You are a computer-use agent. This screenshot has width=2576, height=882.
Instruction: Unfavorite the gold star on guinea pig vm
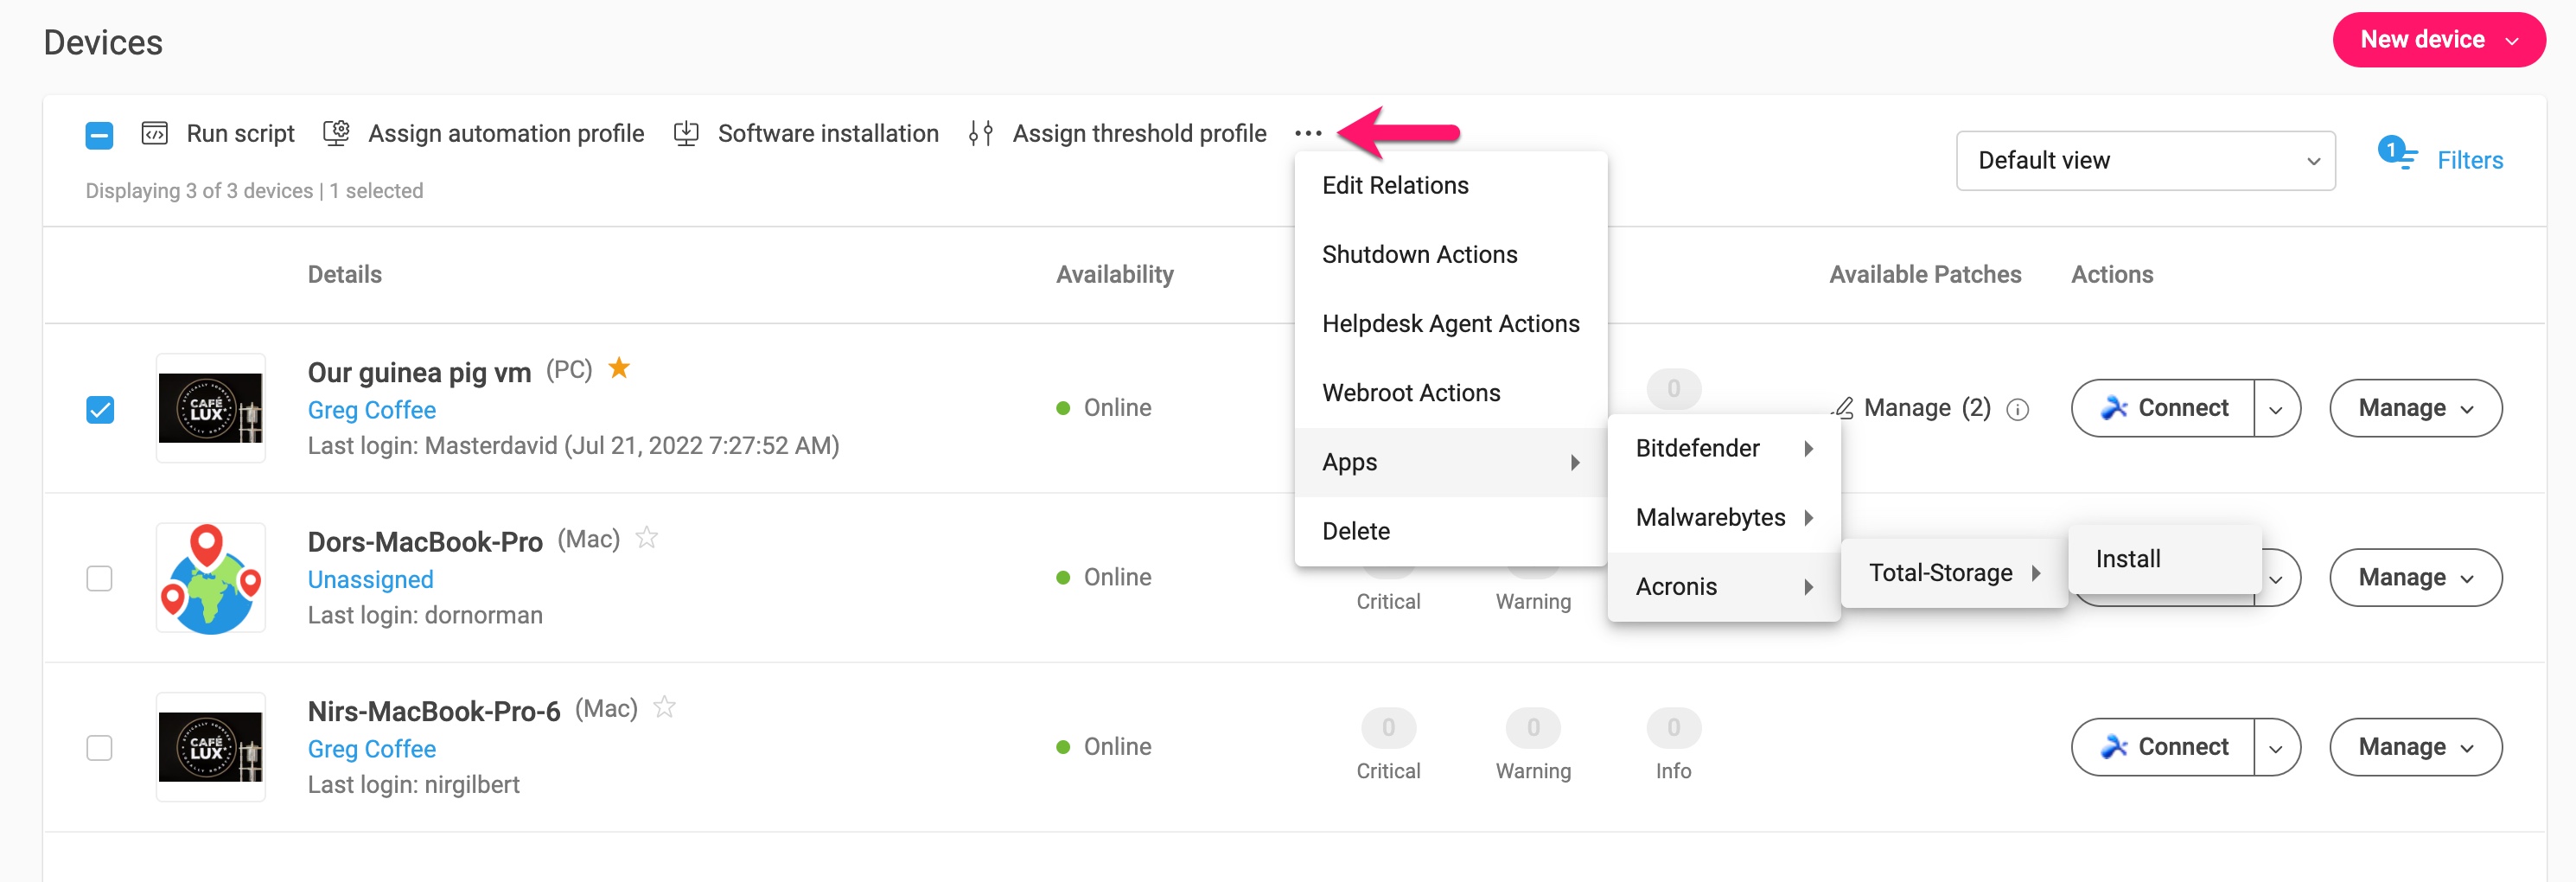[619, 368]
